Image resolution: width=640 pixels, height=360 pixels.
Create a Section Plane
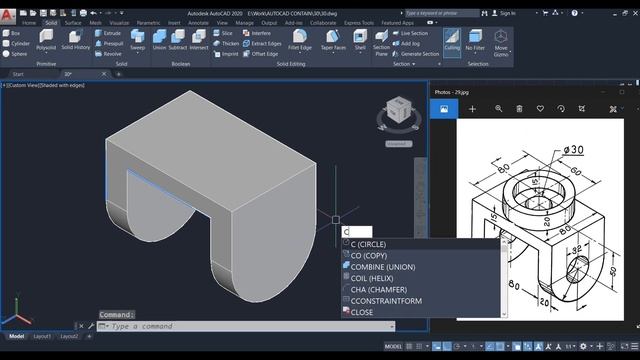(381, 43)
